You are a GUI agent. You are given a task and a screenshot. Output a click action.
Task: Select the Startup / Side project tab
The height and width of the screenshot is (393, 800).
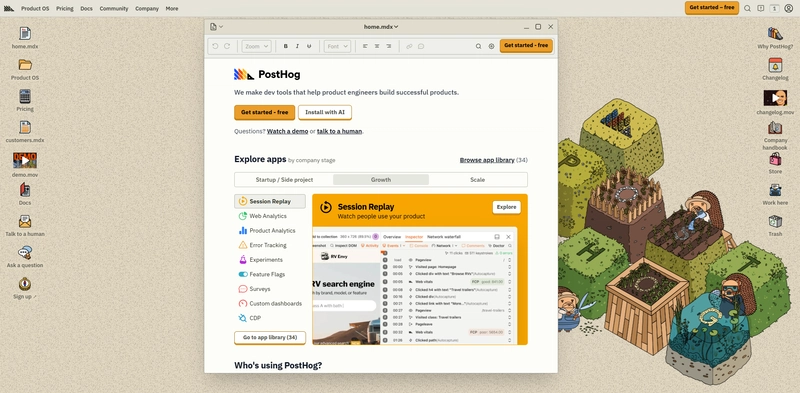coord(284,180)
